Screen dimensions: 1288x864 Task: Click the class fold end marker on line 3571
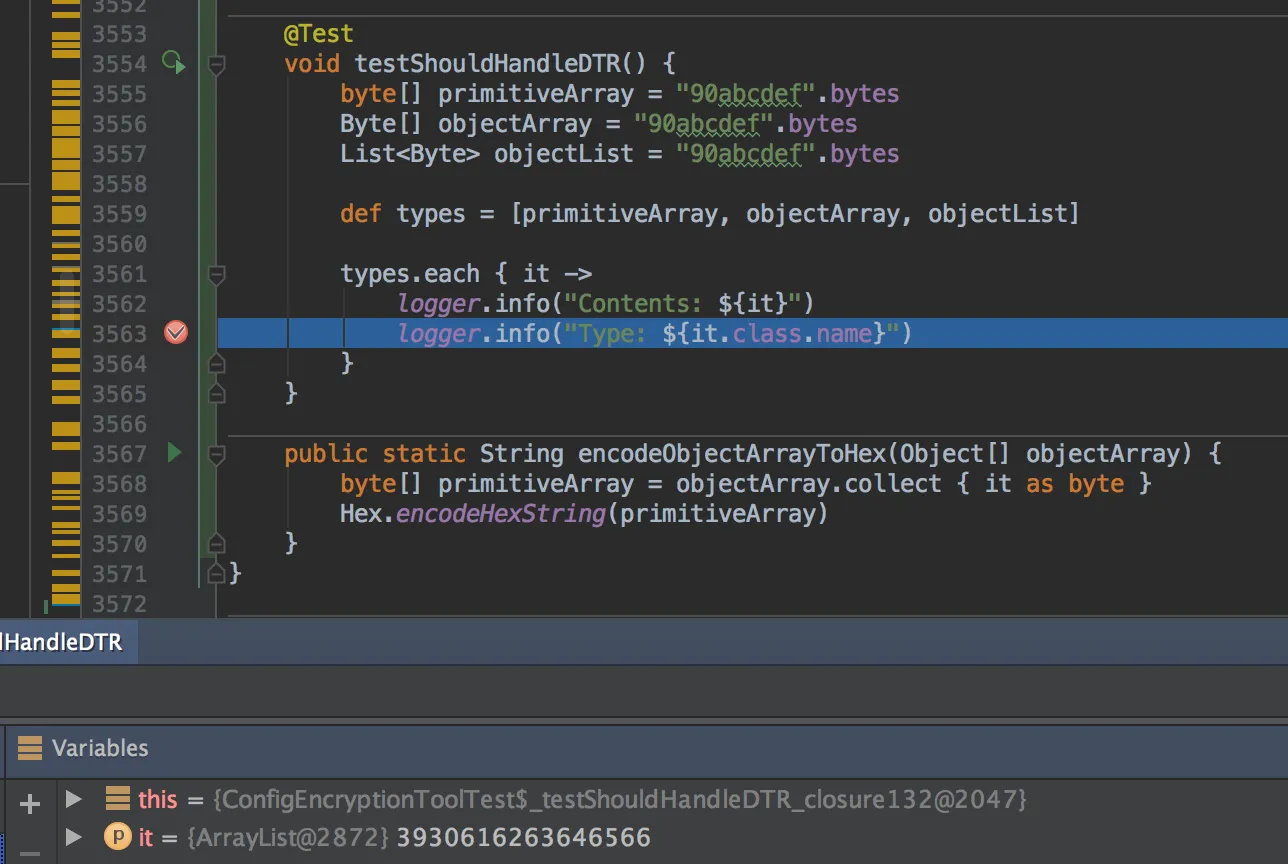coord(215,573)
